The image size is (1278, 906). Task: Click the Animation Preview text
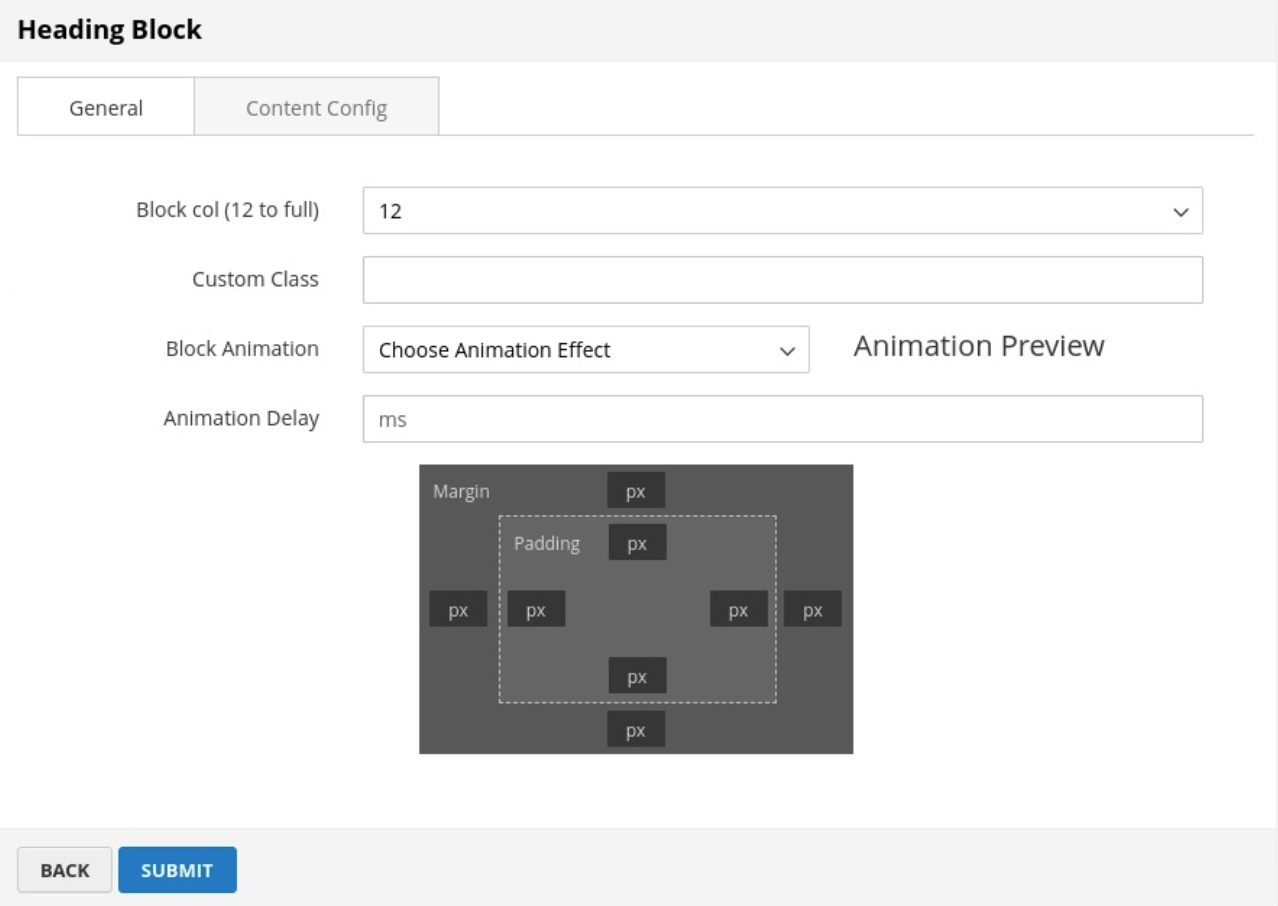(978, 346)
